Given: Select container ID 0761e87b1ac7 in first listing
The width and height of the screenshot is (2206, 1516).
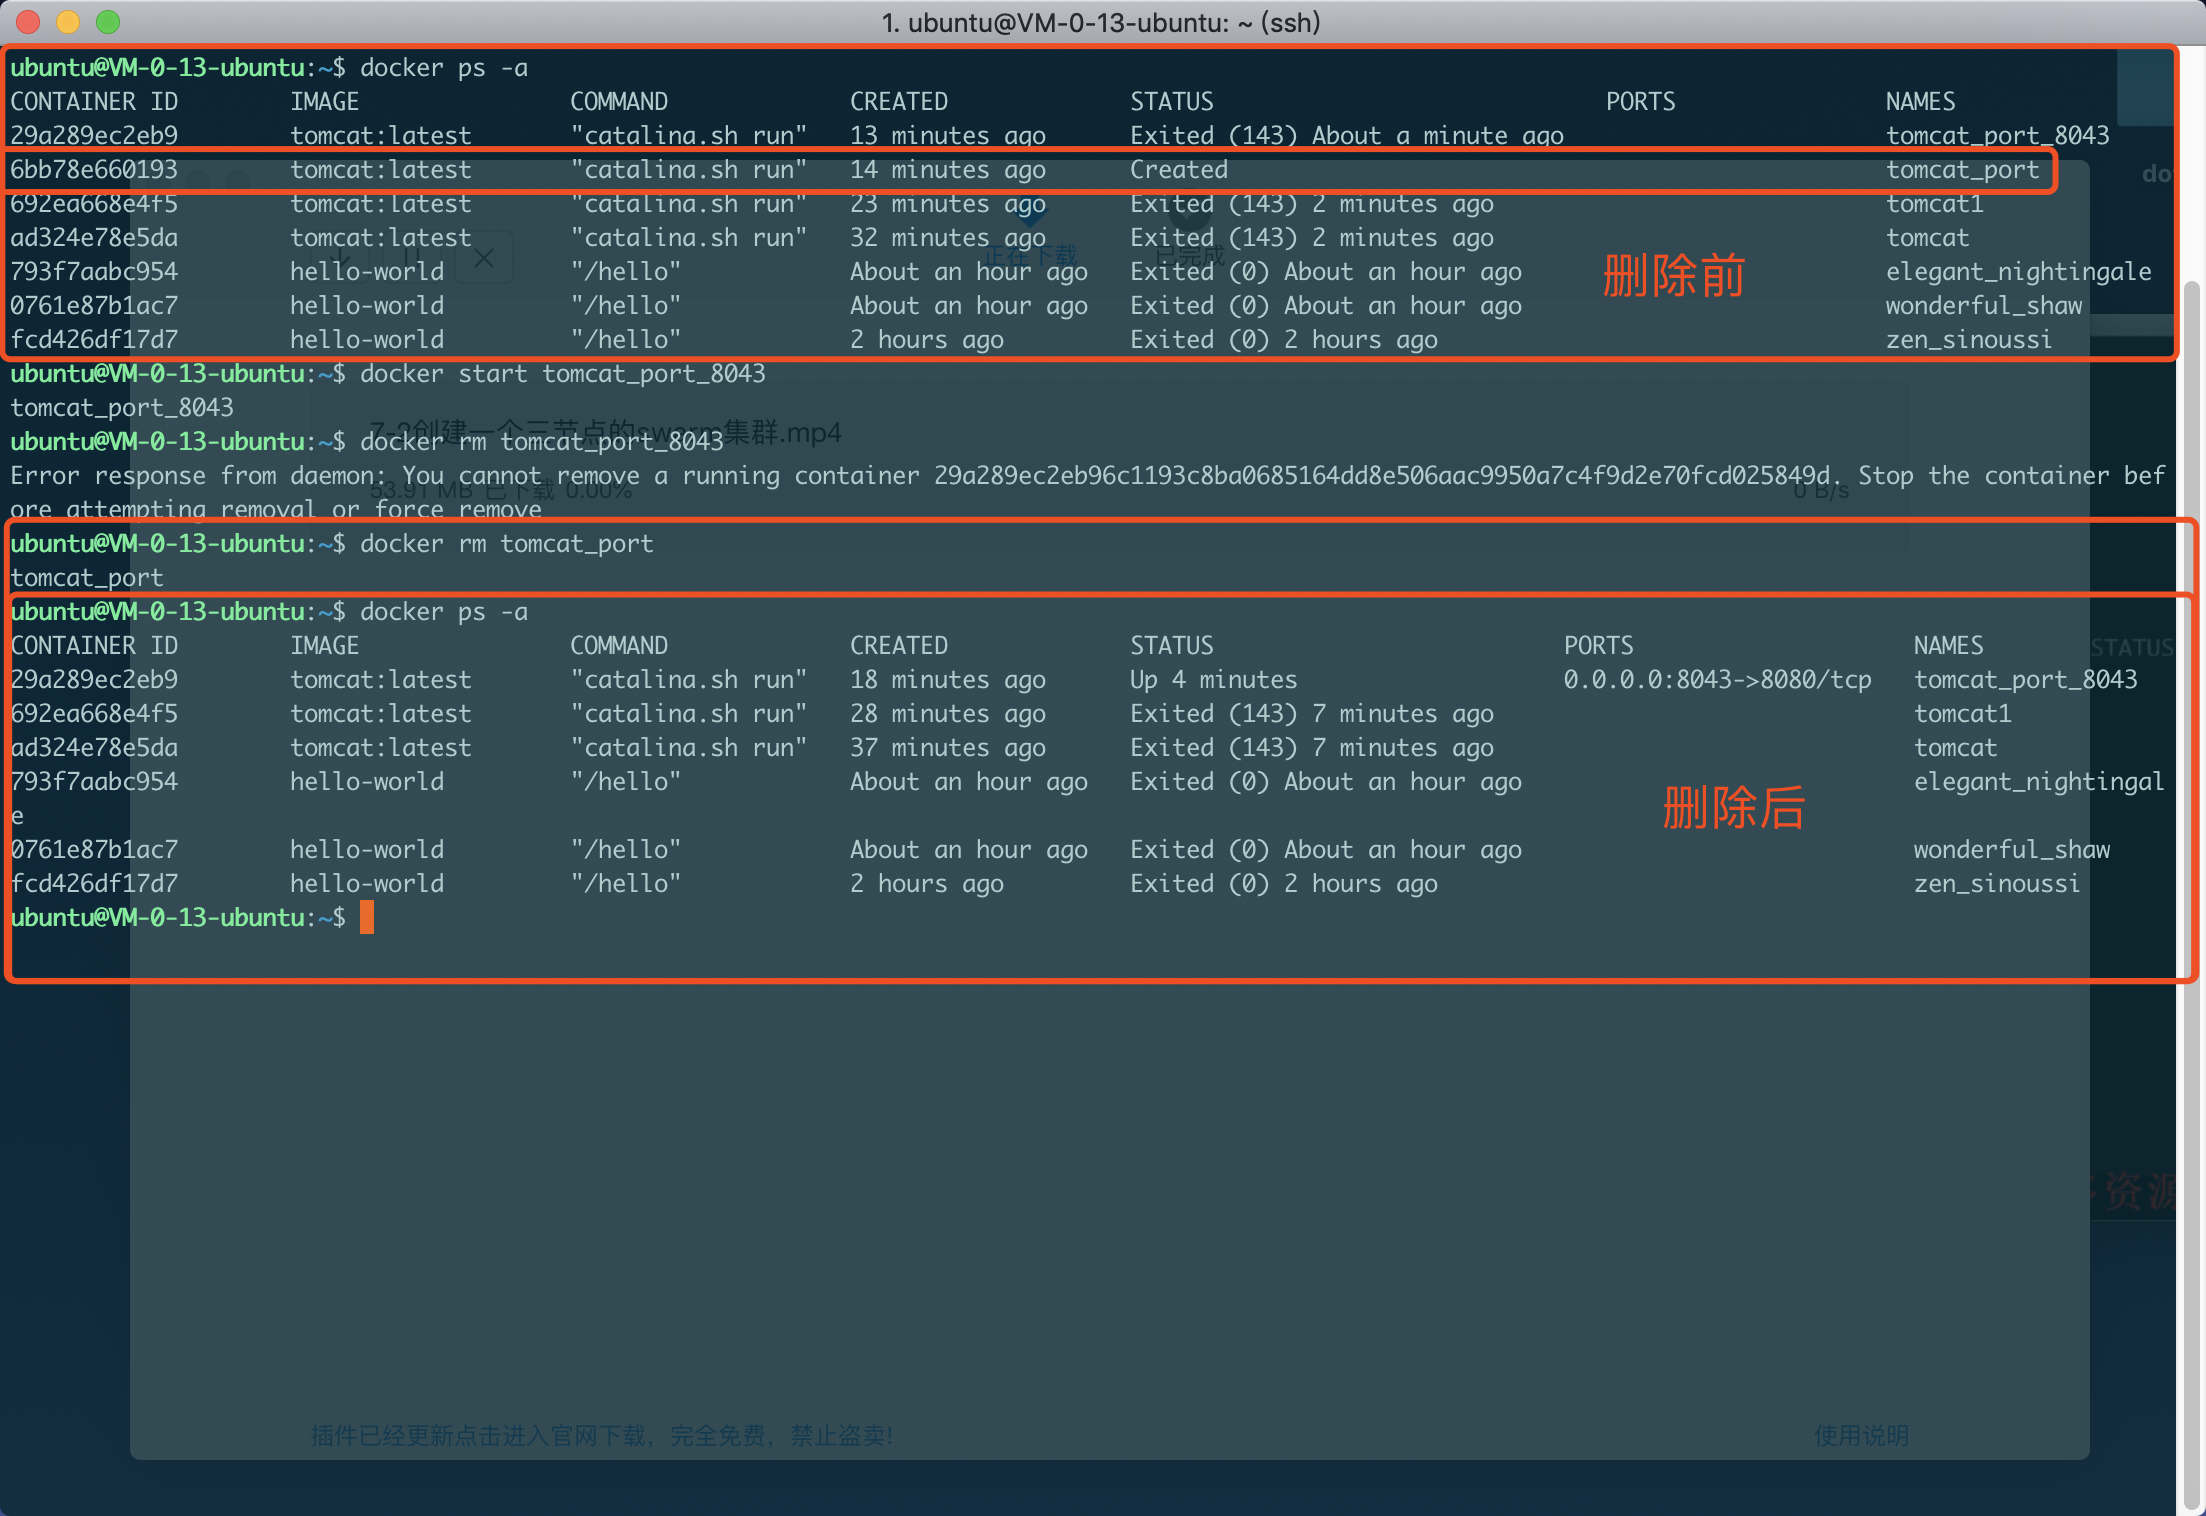Looking at the screenshot, I should tap(94, 305).
